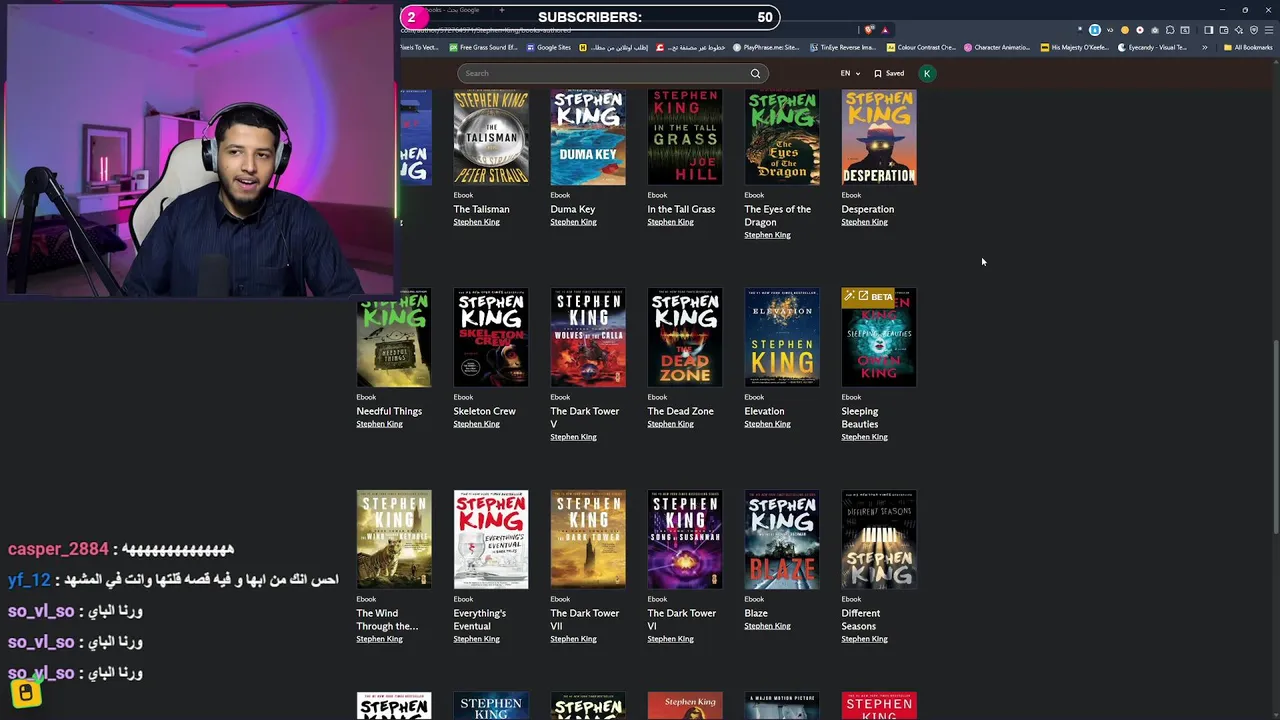Open the Different Seasons cover

(x=879, y=540)
